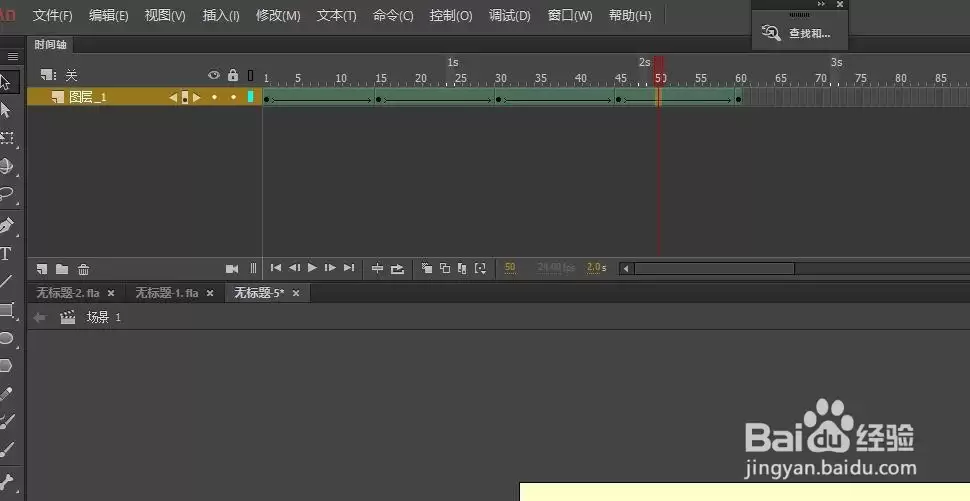The width and height of the screenshot is (970, 501).
Task: Close the 无标题-5* document tab
Action: click(x=296, y=293)
